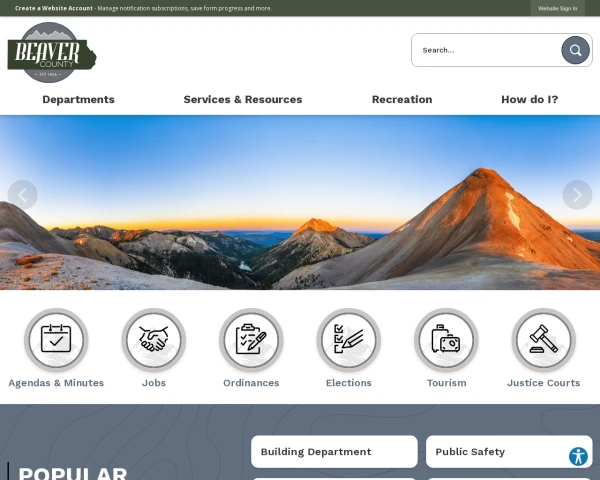Open the Building Department link
This screenshot has width=600, height=480.
[x=334, y=451]
